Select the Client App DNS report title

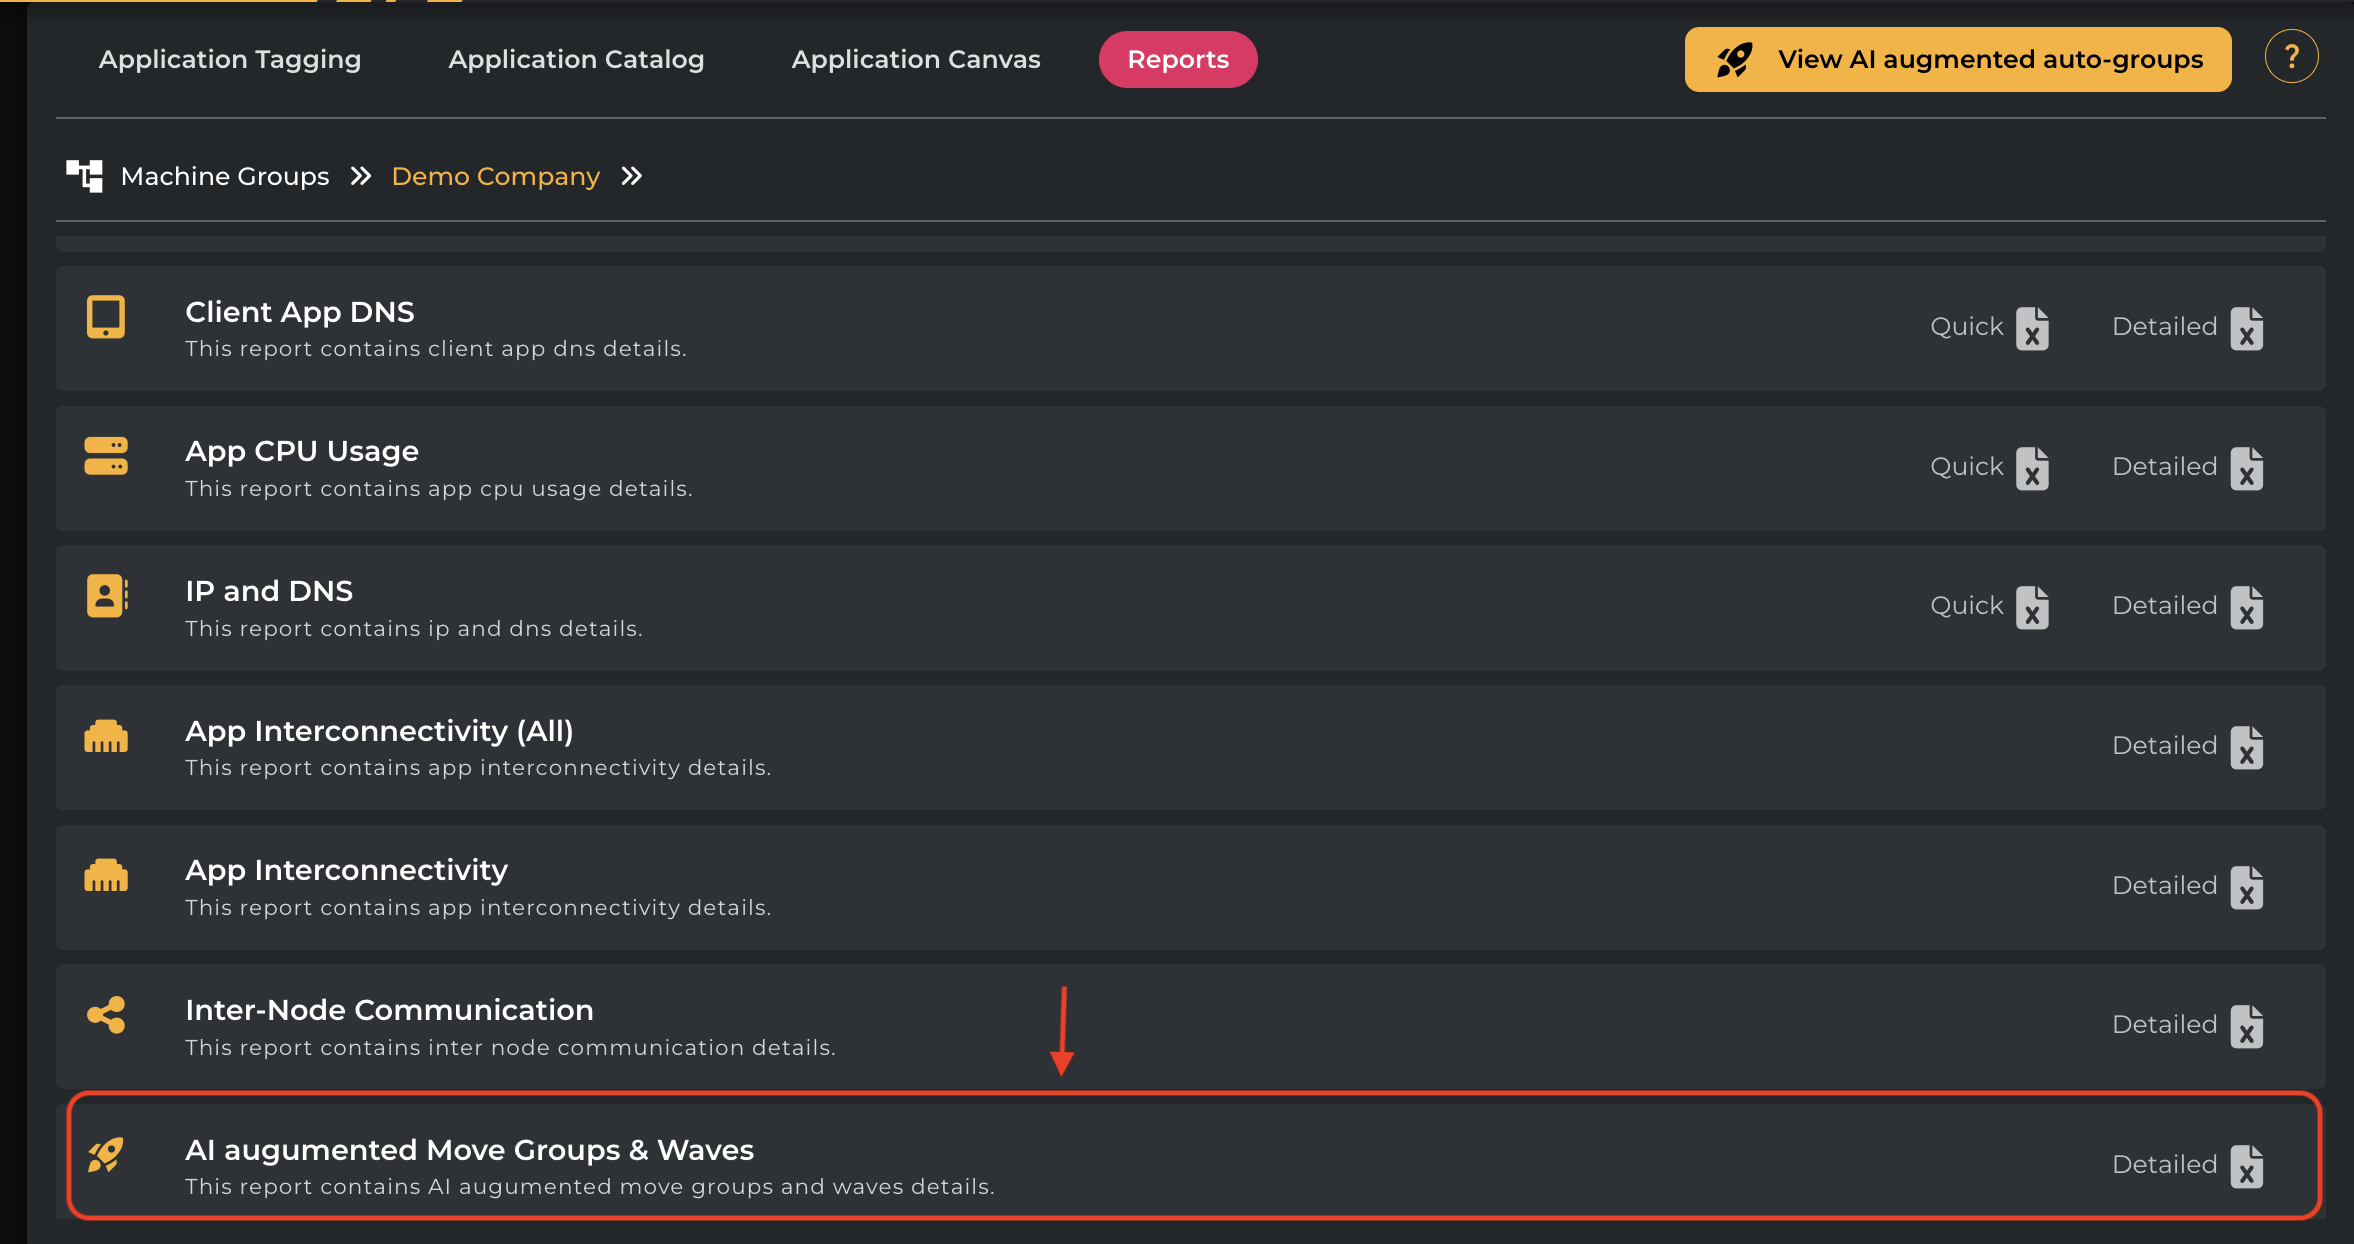click(x=300, y=312)
